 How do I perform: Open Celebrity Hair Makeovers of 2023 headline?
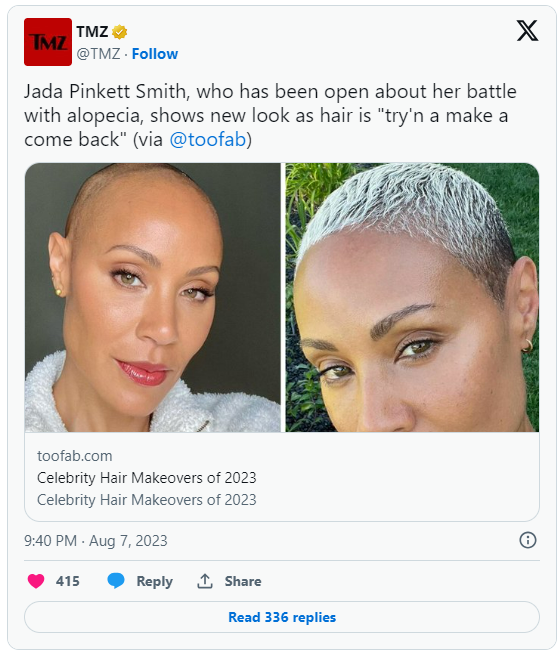pyautogui.click(x=146, y=478)
